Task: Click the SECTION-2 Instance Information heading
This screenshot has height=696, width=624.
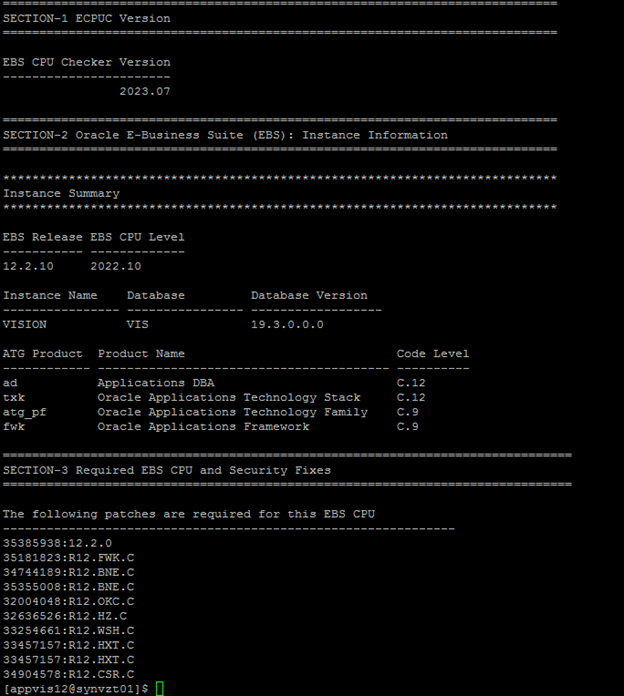Action: click(225, 135)
